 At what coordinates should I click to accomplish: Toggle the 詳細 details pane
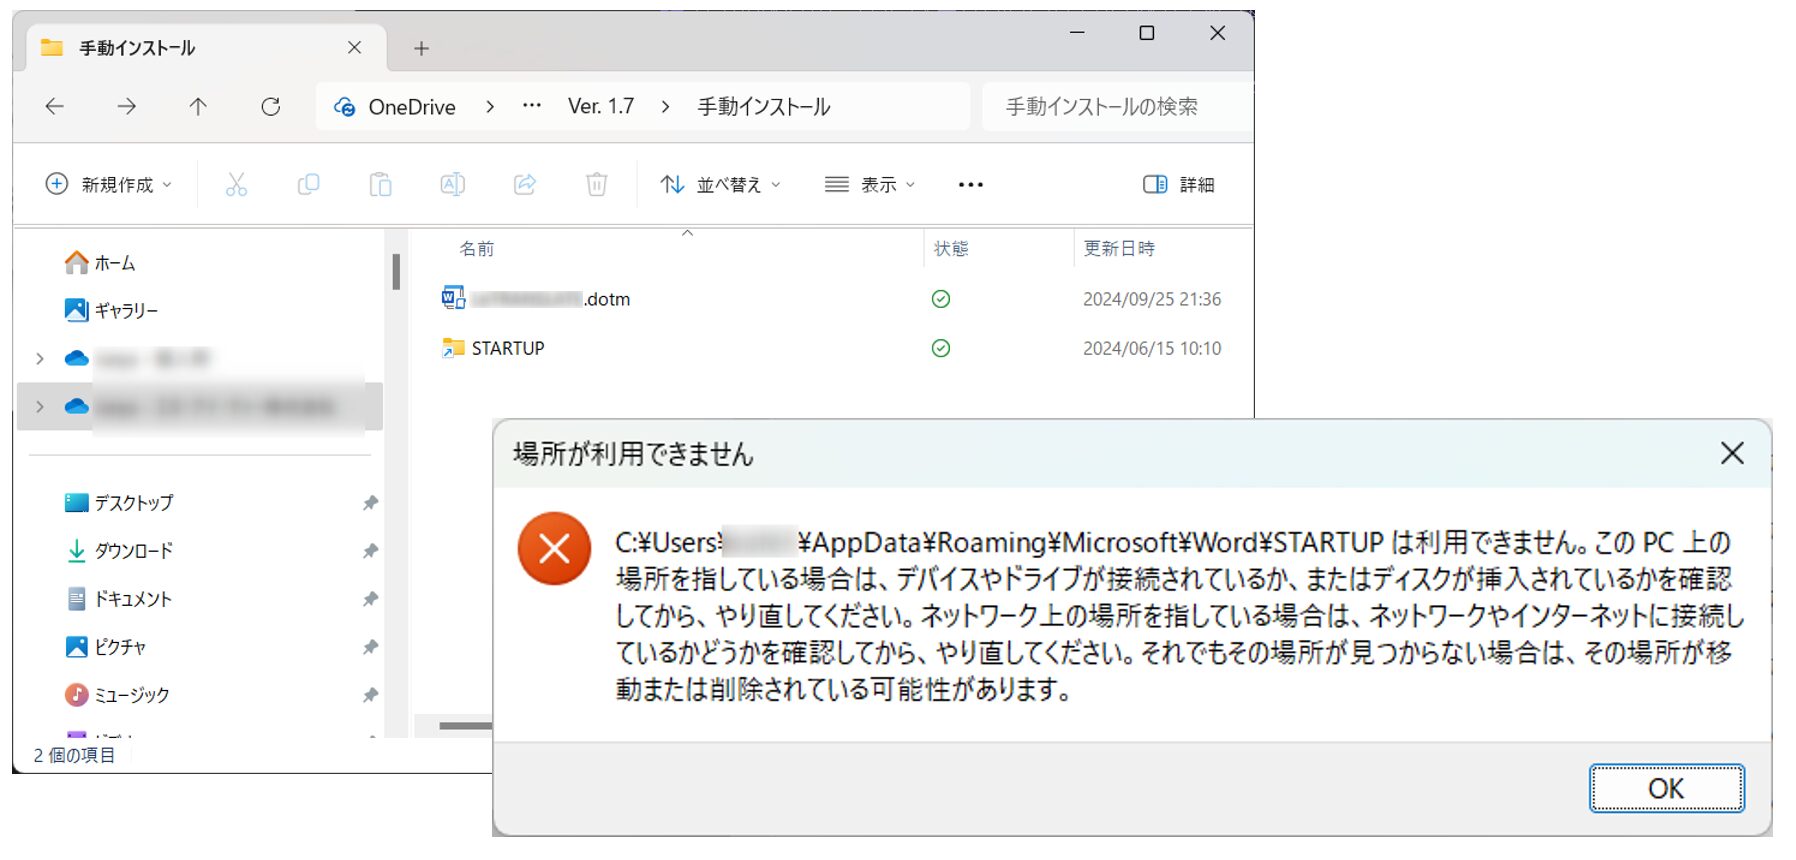coord(1178,184)
